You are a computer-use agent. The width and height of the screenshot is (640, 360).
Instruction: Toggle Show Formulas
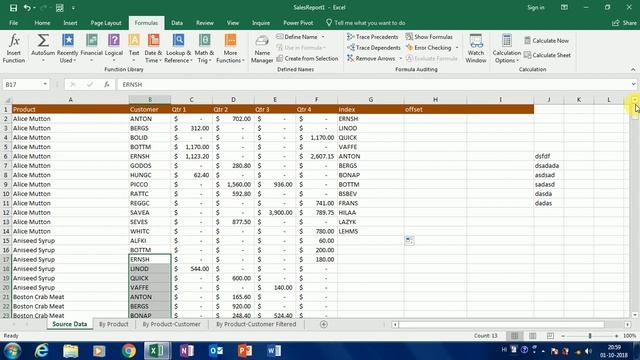(429, 37)
